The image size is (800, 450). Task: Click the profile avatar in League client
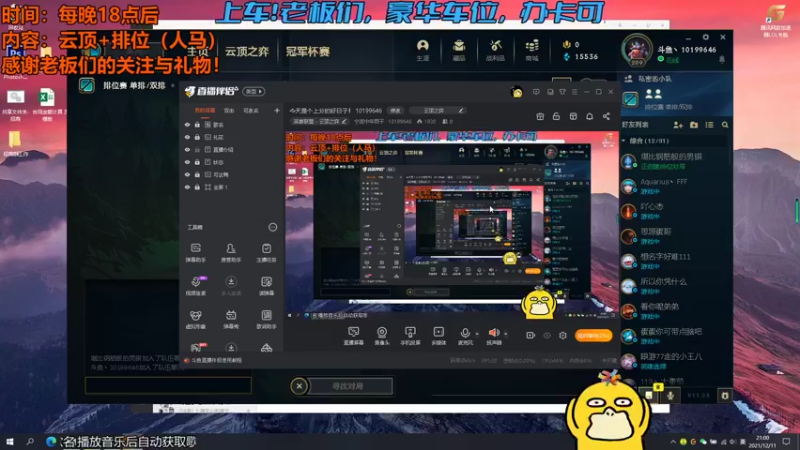(636, 50)
